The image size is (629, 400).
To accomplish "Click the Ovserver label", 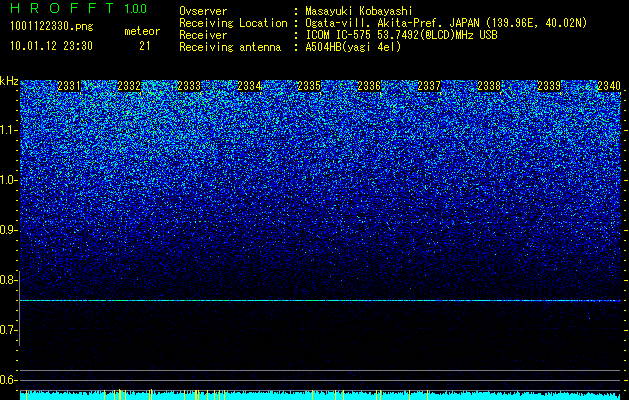I will tap(203, 11).
